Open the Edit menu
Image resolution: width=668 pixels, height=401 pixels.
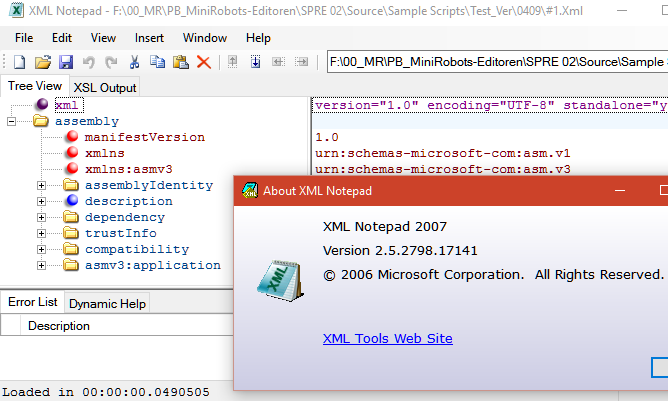pyautogui.click(x=62, y=38)
